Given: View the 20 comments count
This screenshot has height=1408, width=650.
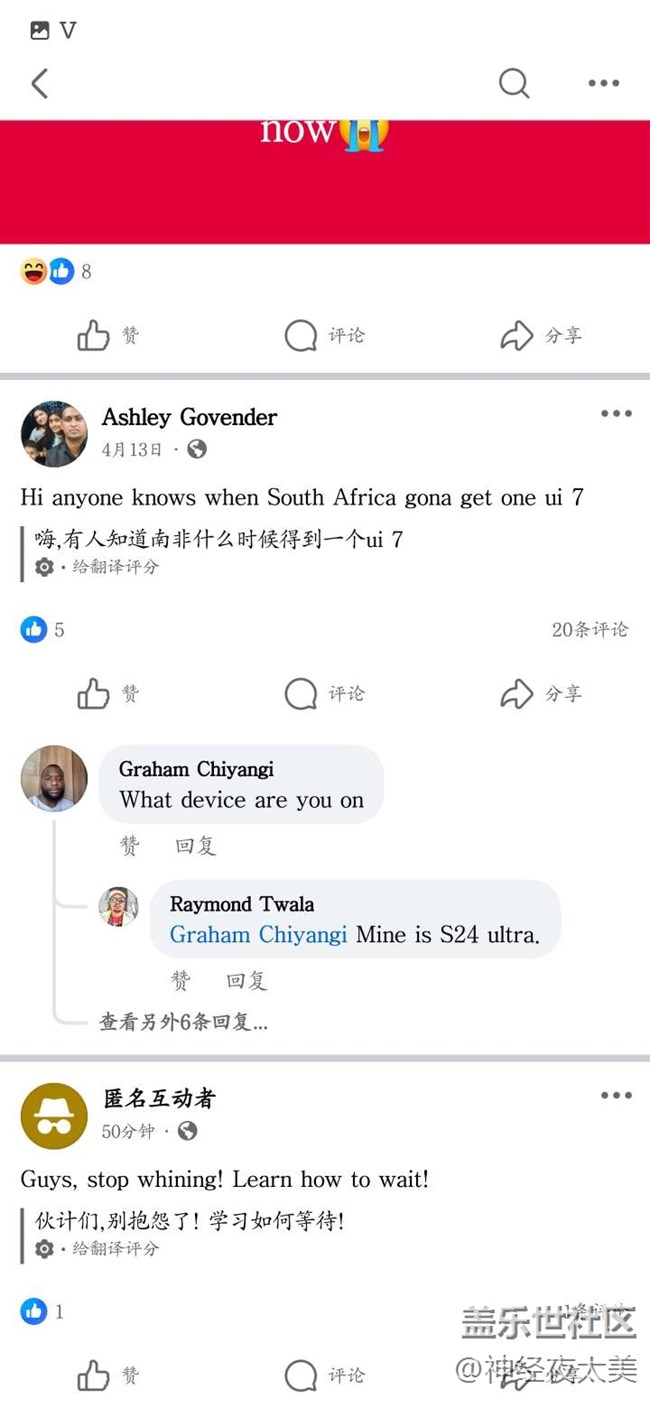Looking at the screenshot, I should click(x=590, y=629).
